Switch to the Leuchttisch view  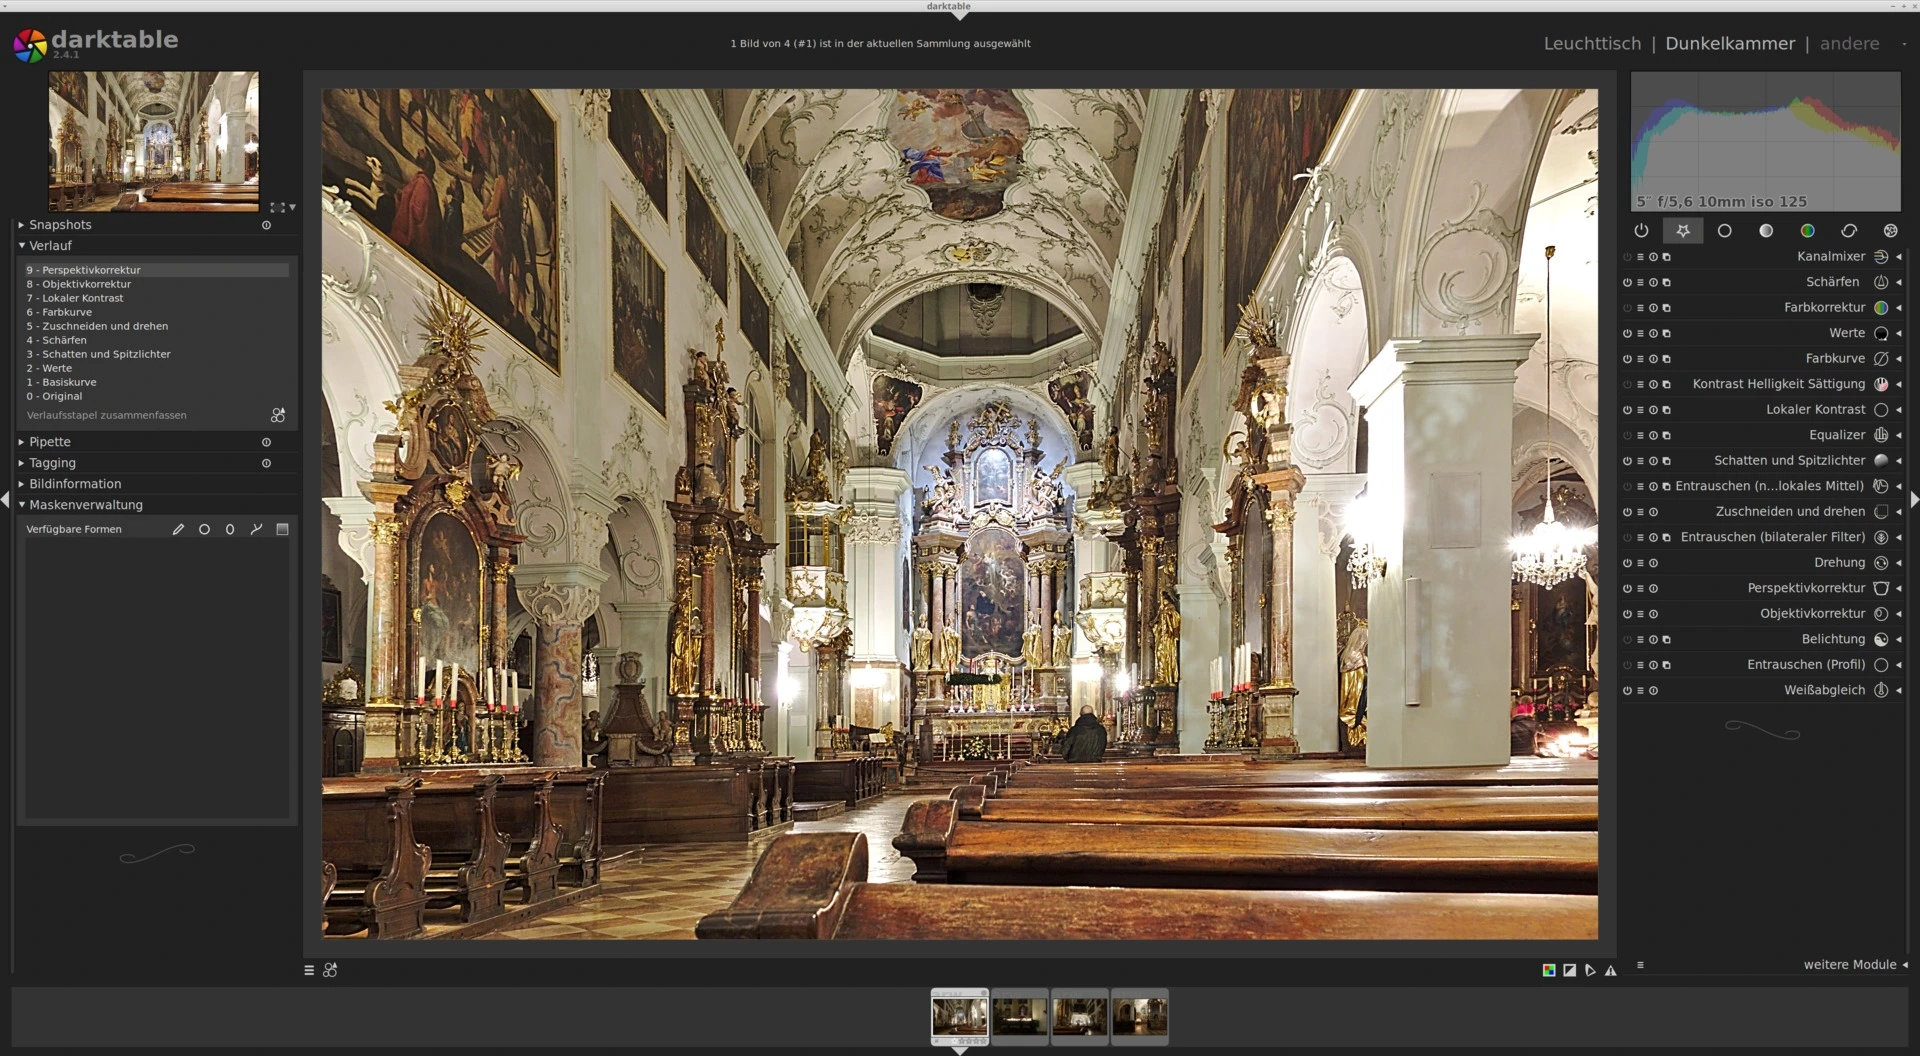click(x=1592, y=44)
